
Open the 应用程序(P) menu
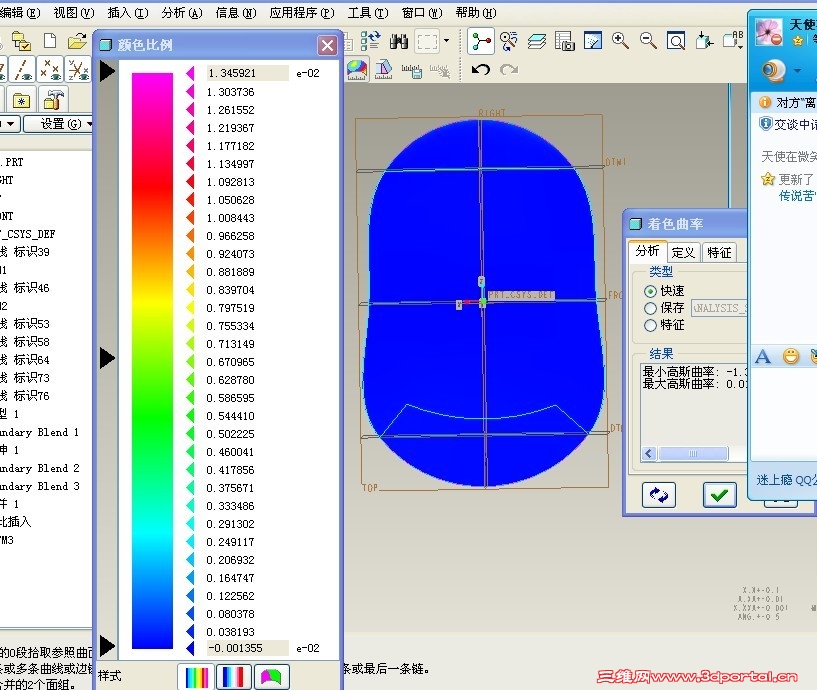coord(302,13)
